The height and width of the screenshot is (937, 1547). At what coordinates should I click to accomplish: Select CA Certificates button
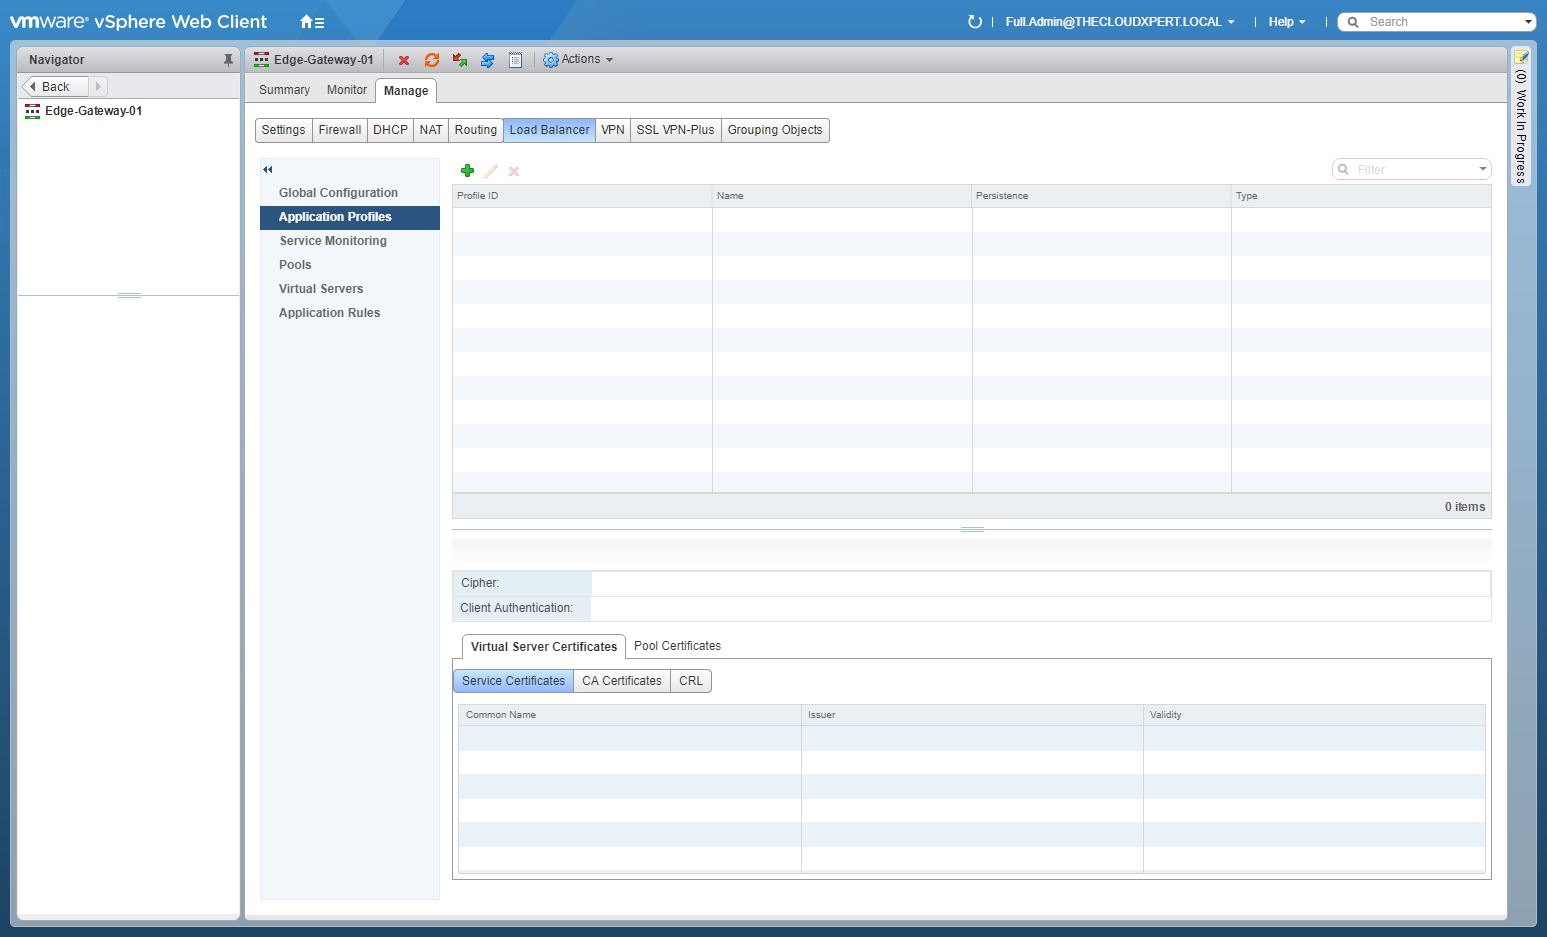pos(622,681)
